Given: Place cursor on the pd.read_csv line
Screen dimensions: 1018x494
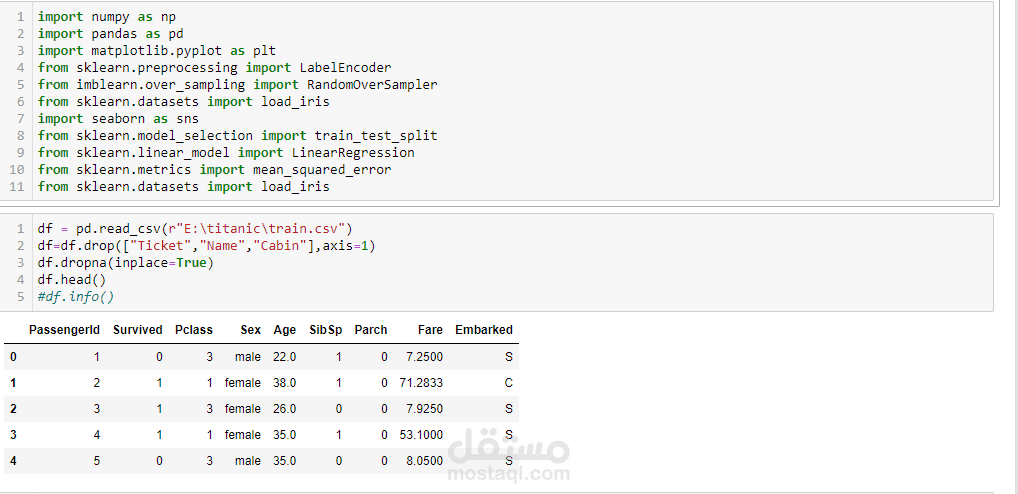Looking at the screenshot, I should click(195, 229).
